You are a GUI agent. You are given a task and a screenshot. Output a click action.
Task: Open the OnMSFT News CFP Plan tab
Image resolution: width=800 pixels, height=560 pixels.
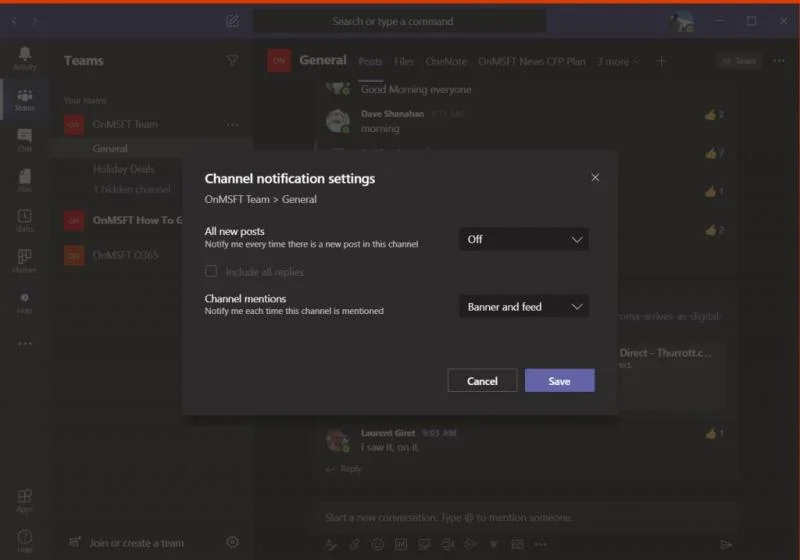(x=532, y=62)
